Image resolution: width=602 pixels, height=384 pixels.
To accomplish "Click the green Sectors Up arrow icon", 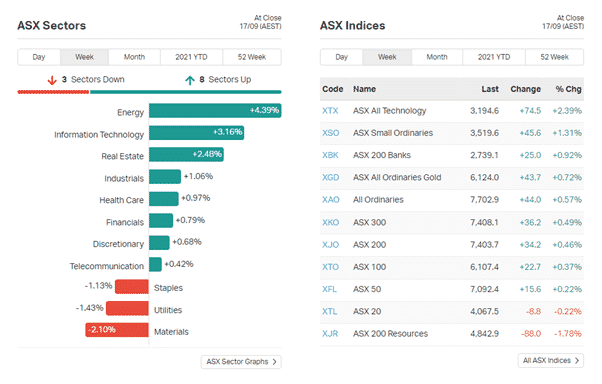I will pyautogui.click(x=190, y=80).
